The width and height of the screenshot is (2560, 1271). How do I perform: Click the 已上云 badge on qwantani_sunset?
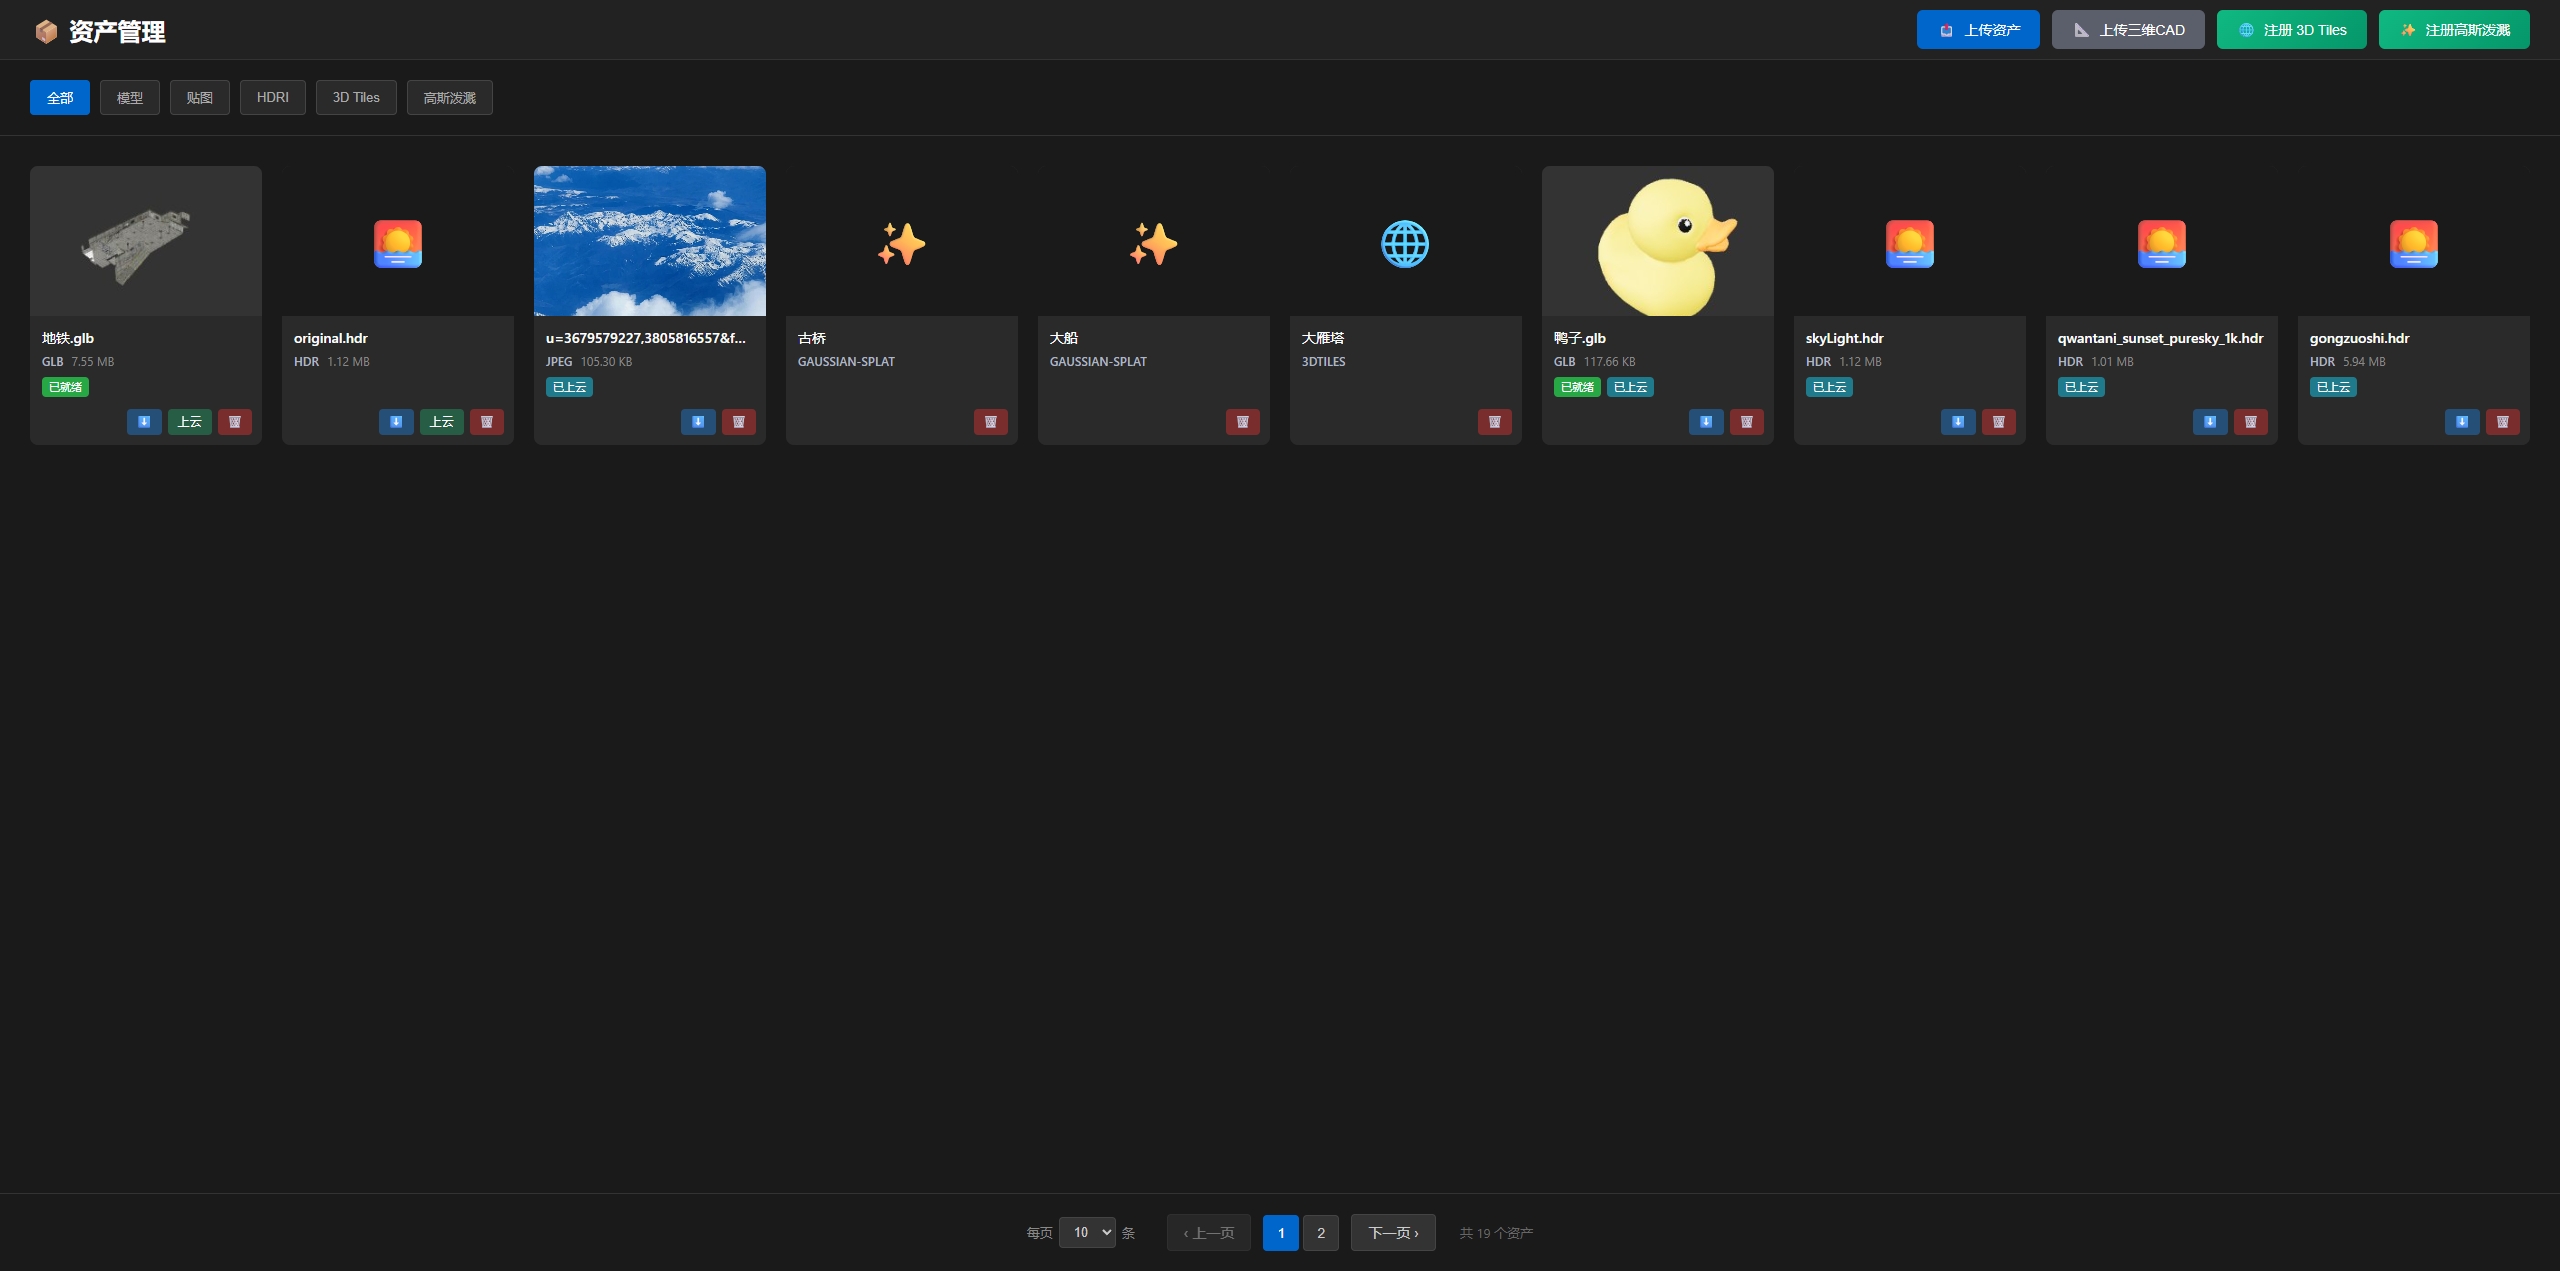click(2081, 387)
